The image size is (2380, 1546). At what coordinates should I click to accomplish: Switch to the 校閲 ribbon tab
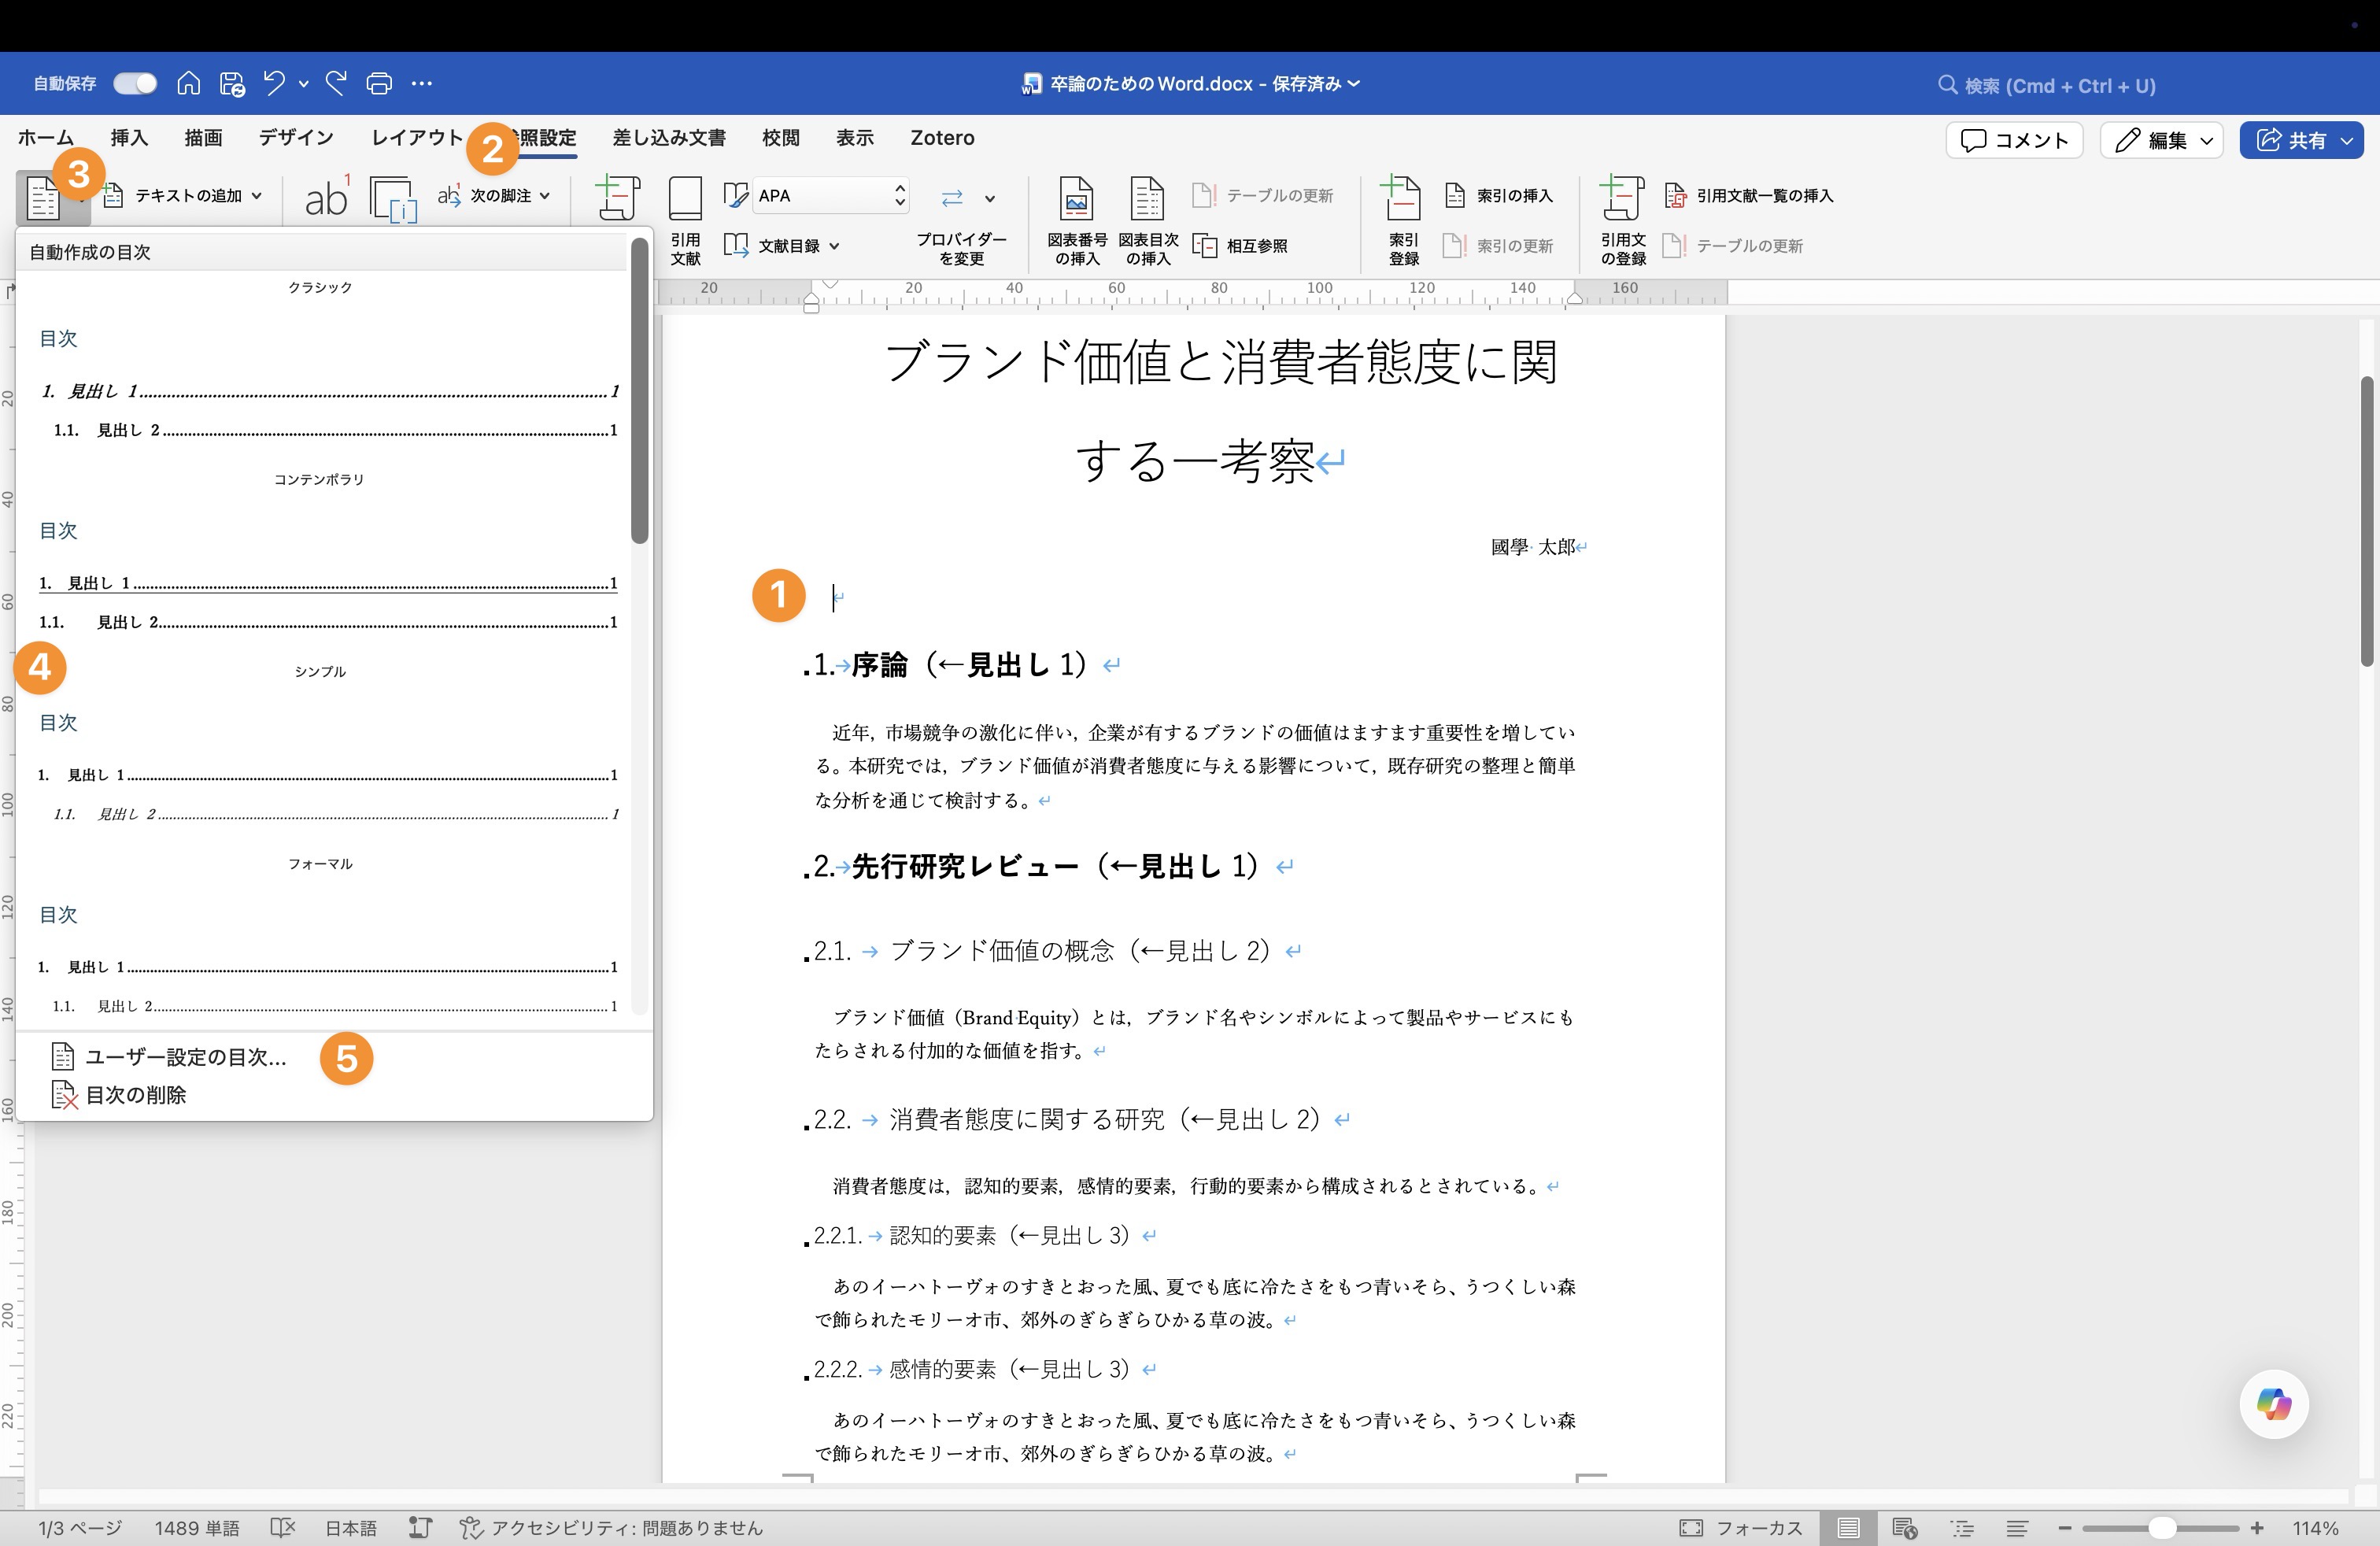(781, 137)
